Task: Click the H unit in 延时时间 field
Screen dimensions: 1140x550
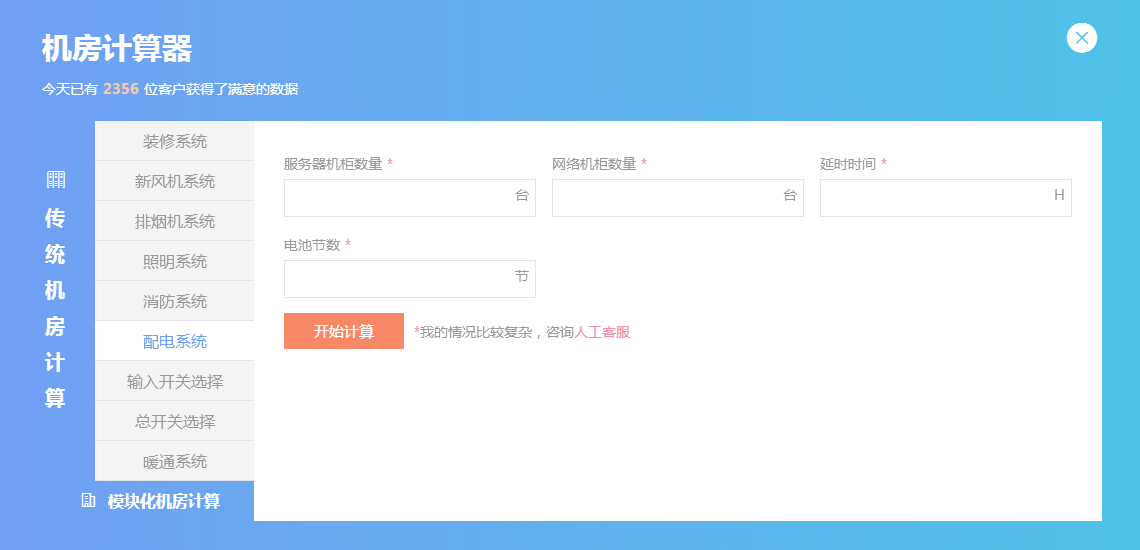Action: point(1059,195)
